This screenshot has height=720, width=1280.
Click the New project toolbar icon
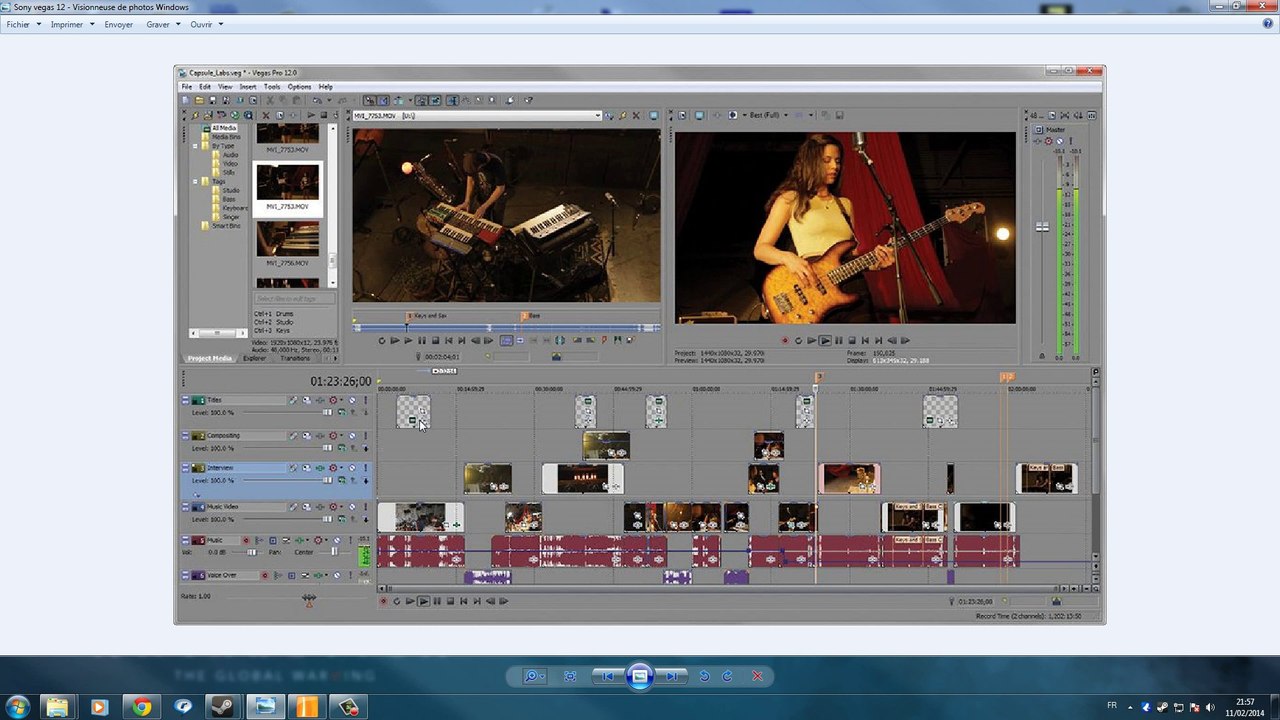coord(187,100)
